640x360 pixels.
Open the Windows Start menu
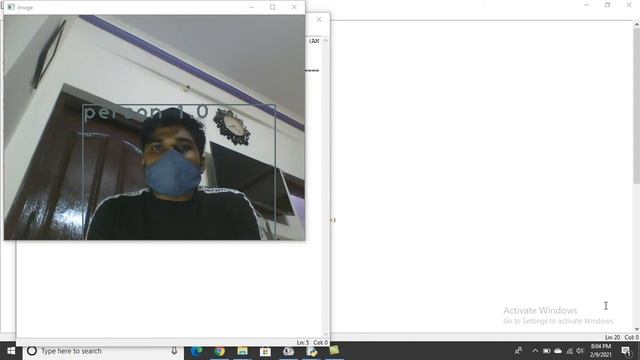click(11, 351)
